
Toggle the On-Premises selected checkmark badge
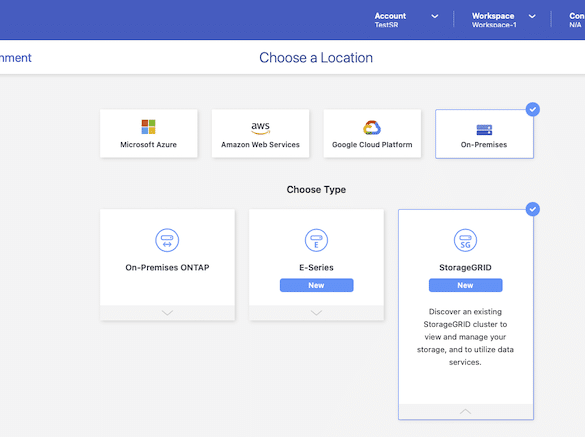coord(533,109)
